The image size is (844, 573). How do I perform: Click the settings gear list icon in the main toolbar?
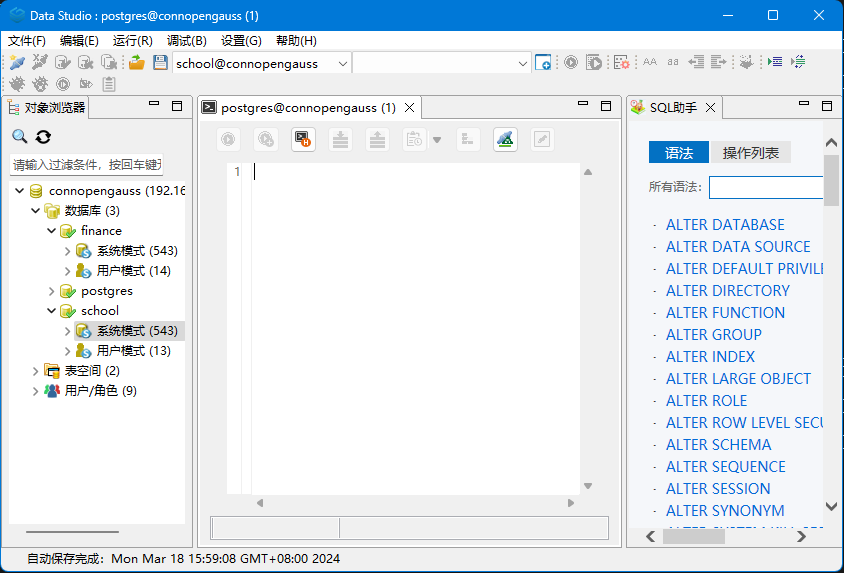622,62
